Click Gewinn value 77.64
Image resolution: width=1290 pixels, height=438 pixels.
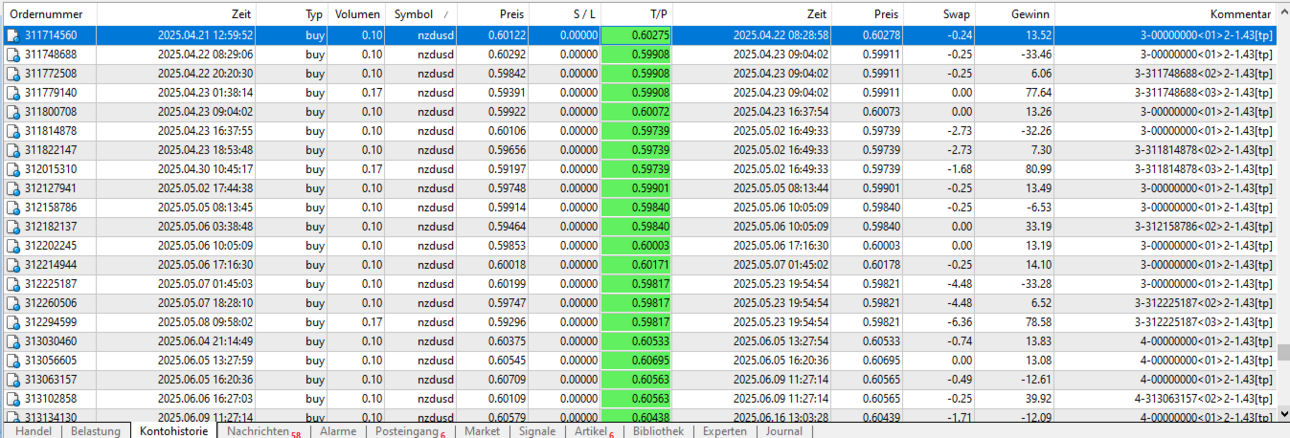[1036, 92]
